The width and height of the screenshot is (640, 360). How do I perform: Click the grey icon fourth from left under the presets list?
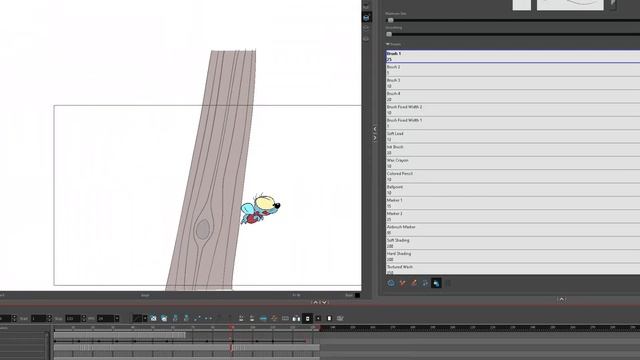(x=425, y=283)
